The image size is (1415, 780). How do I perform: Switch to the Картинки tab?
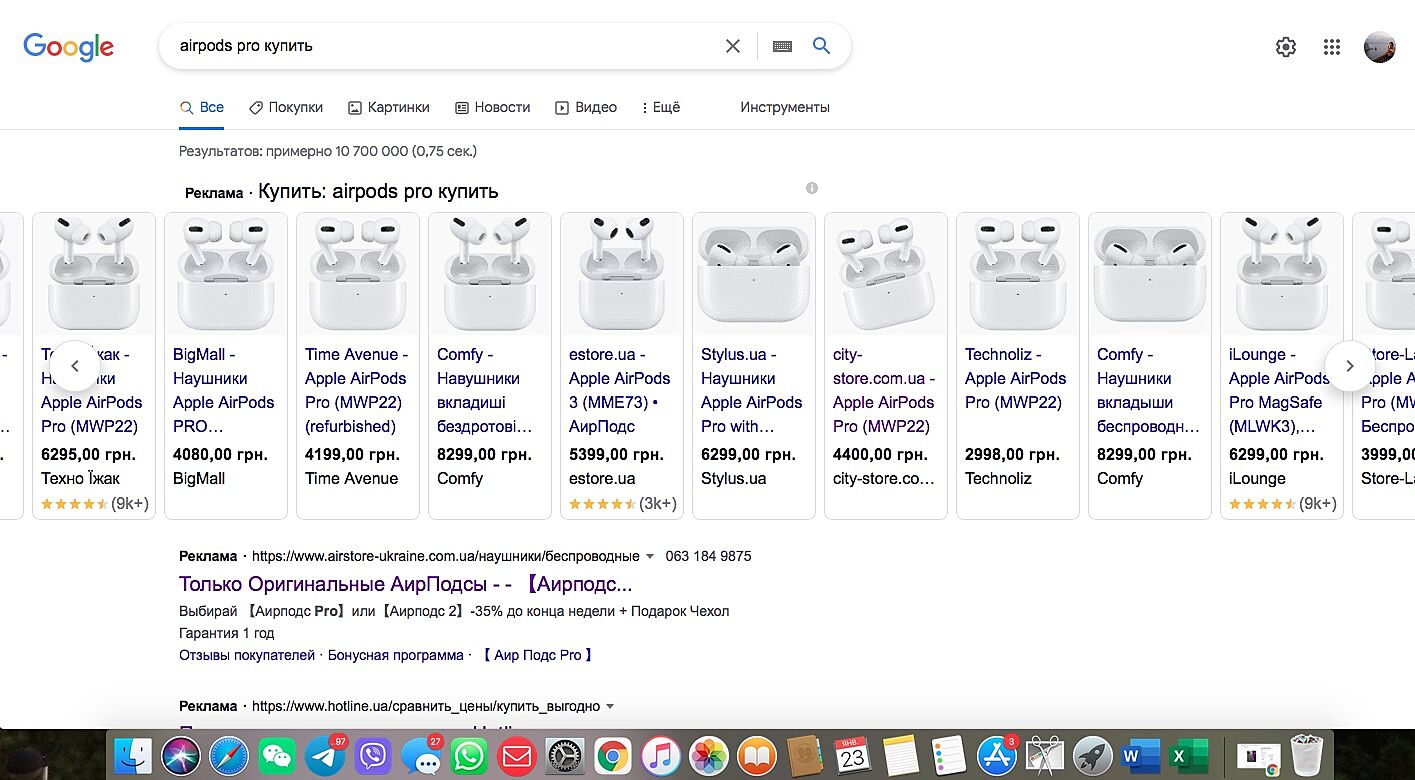(388, 107)
